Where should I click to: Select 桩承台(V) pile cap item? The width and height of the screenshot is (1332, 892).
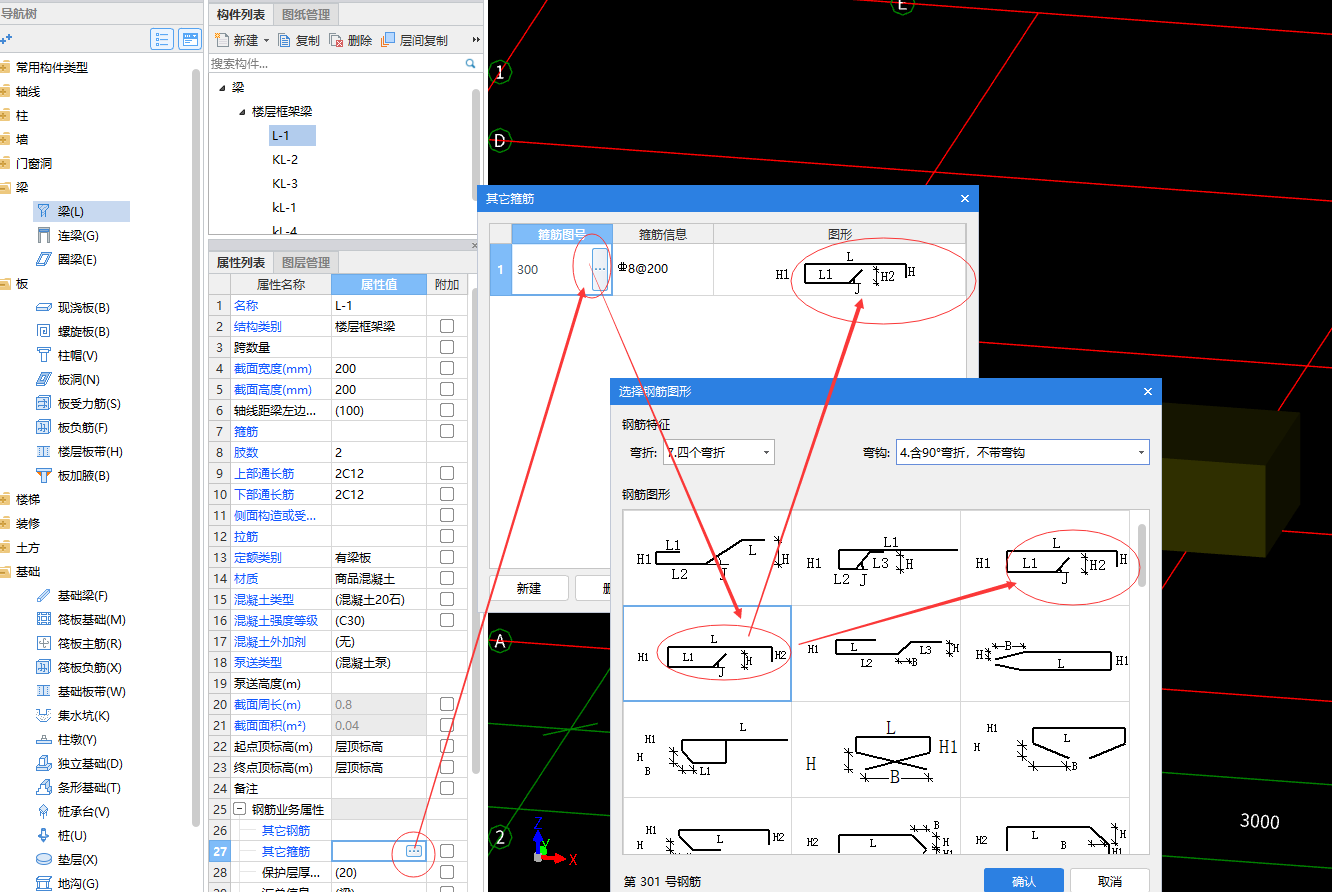tap(84, 811)
